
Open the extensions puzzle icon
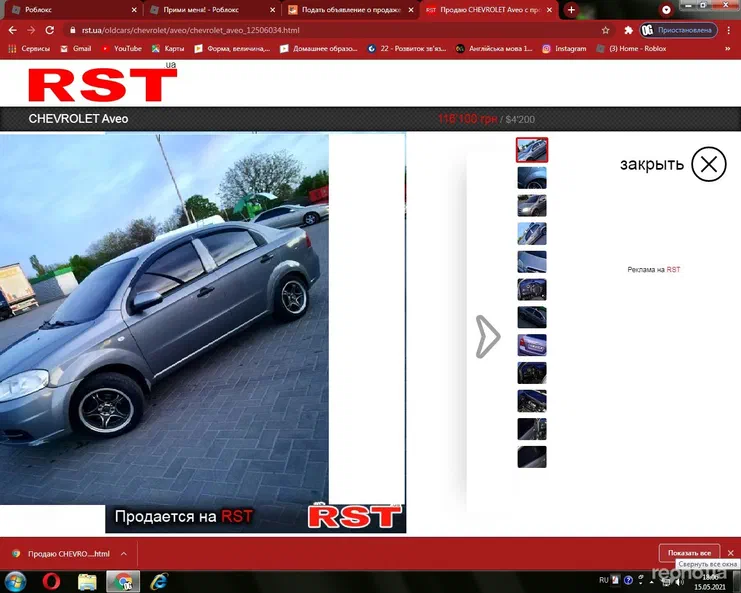coord(628,30)
